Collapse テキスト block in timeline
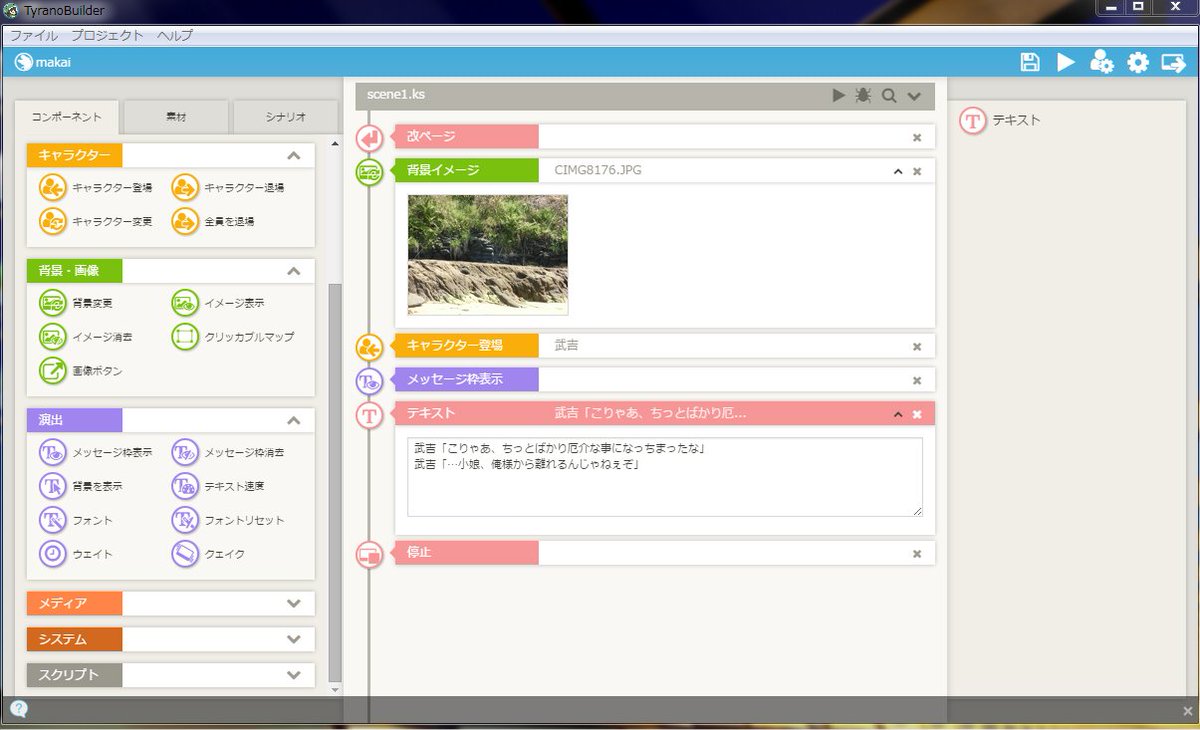1200x730 pixels. (898, 414)
